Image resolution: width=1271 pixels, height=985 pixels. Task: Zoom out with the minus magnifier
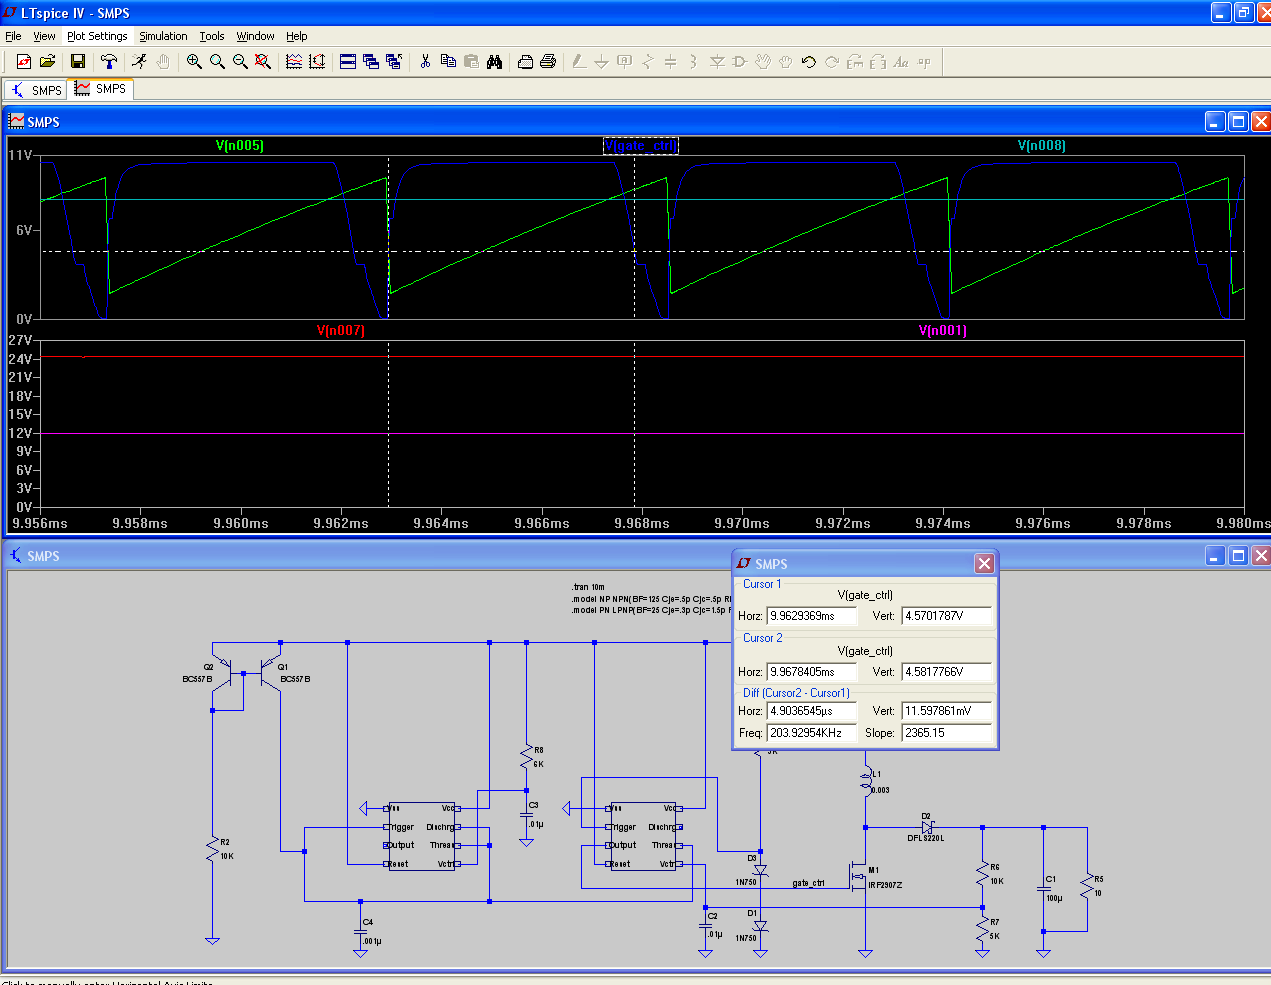240,62
